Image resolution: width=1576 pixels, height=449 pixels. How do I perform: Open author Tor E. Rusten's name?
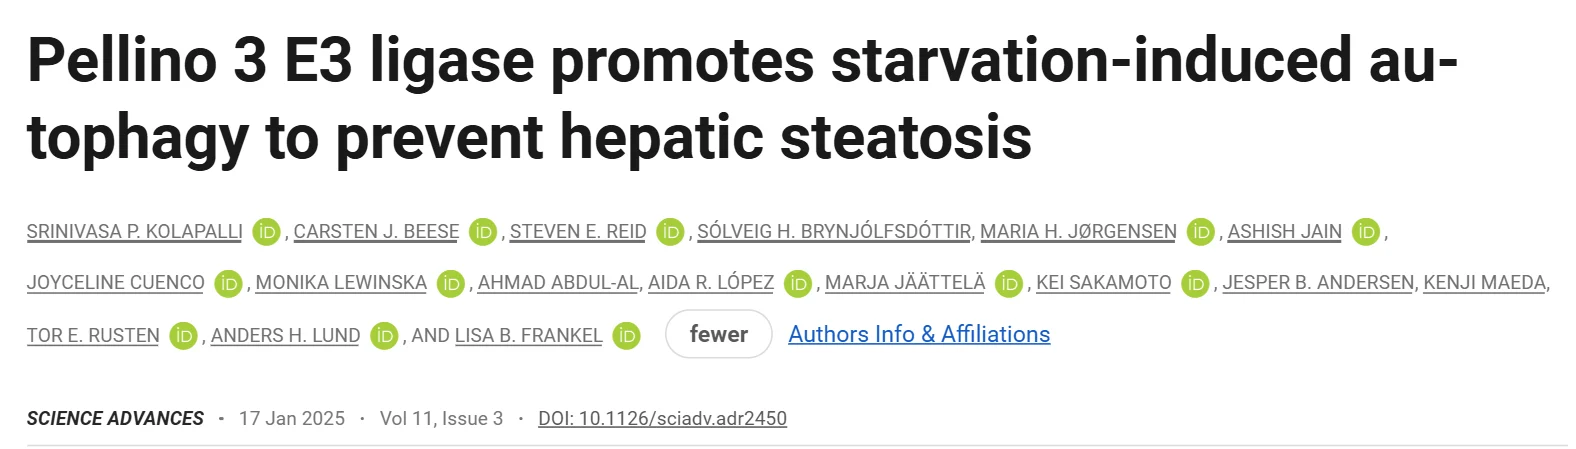click(93, 336)
